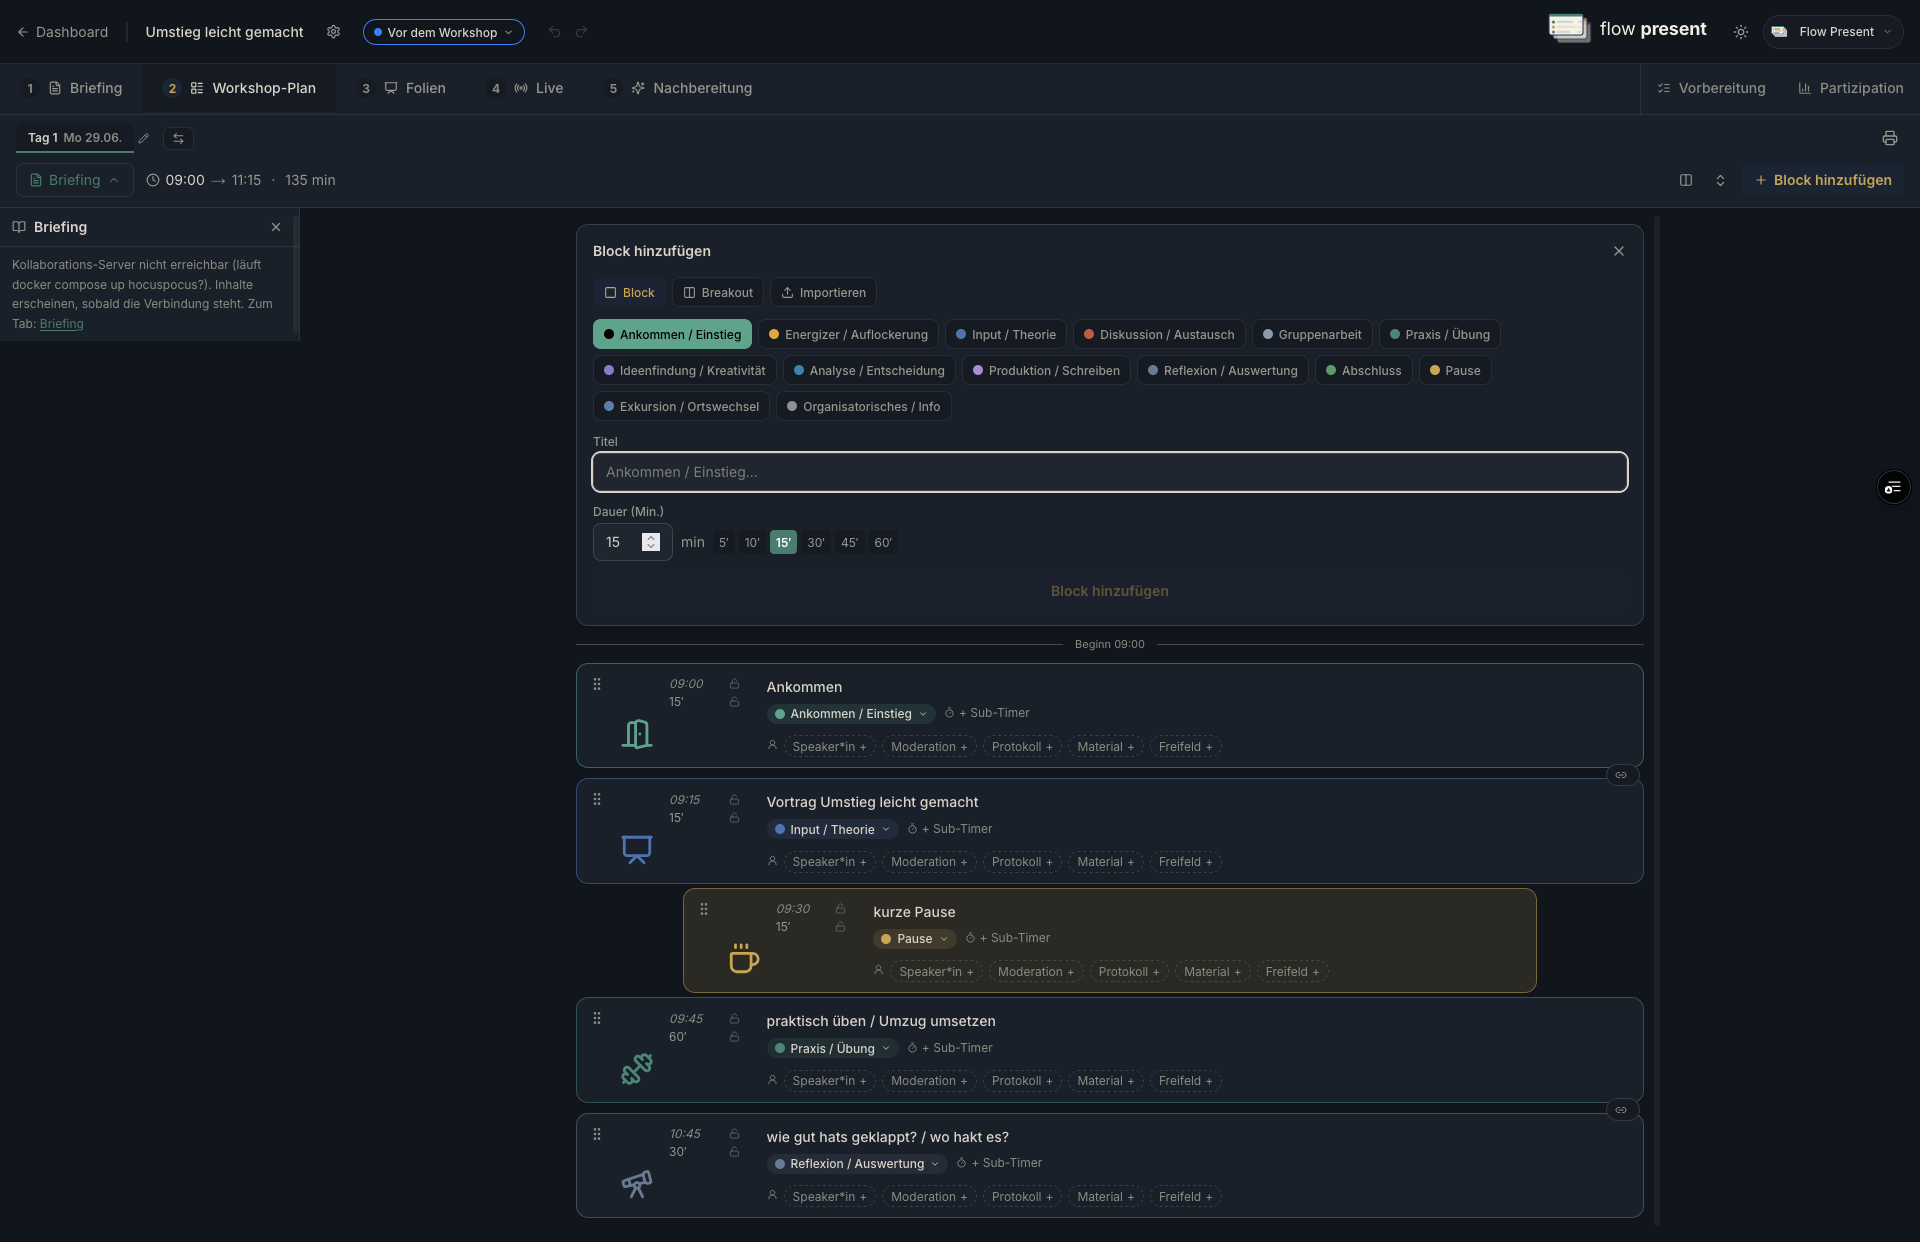Select Energizer / Auflockerung orange category
The width and height of the screenshot is (1920, 1242).
click(848, 335)
